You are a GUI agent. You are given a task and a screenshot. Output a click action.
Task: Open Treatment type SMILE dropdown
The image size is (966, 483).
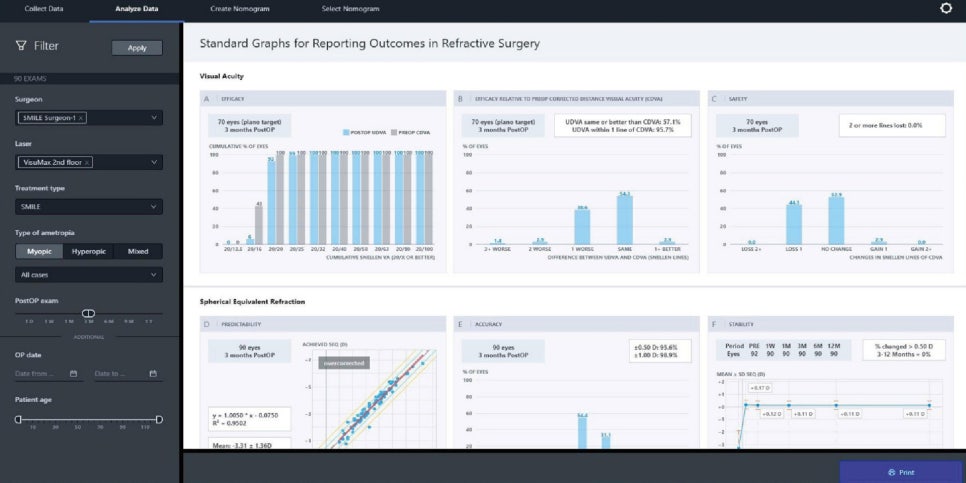pos(89,207)
